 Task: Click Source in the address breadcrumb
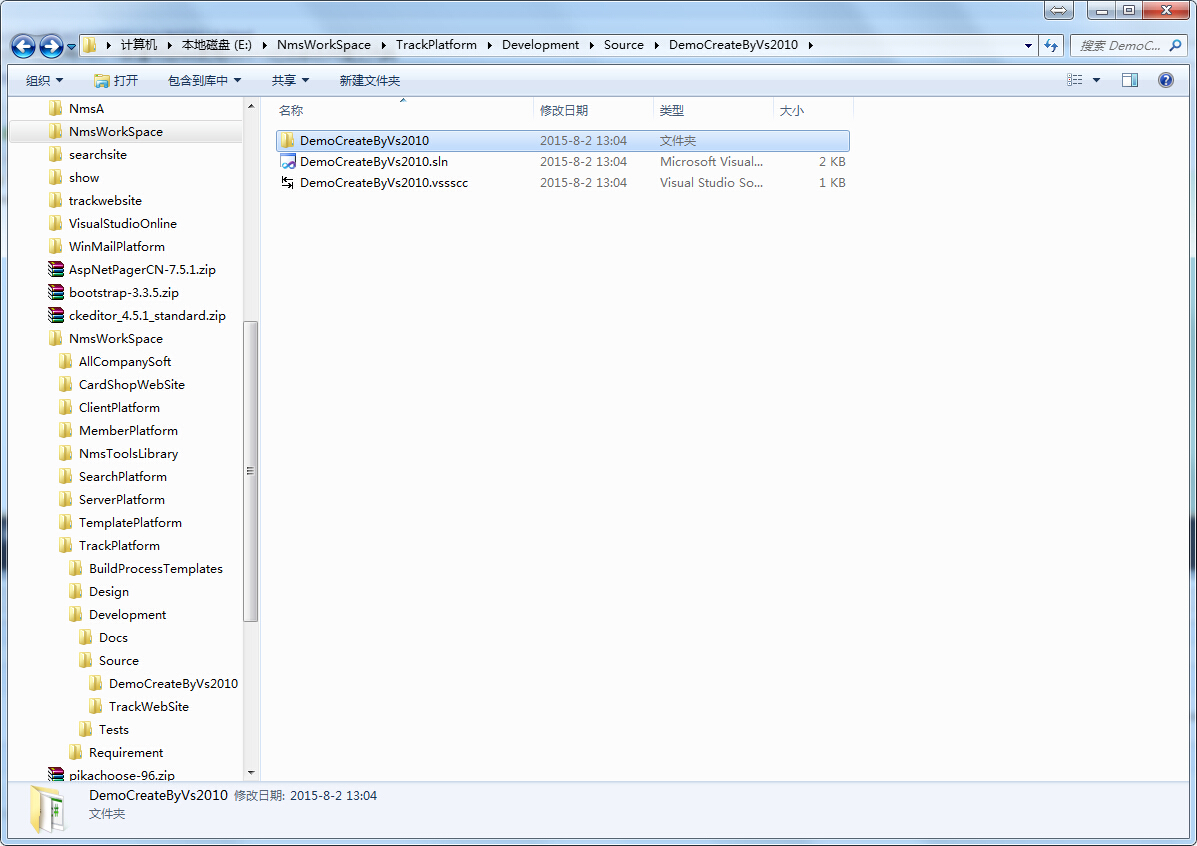coord(624,45)
